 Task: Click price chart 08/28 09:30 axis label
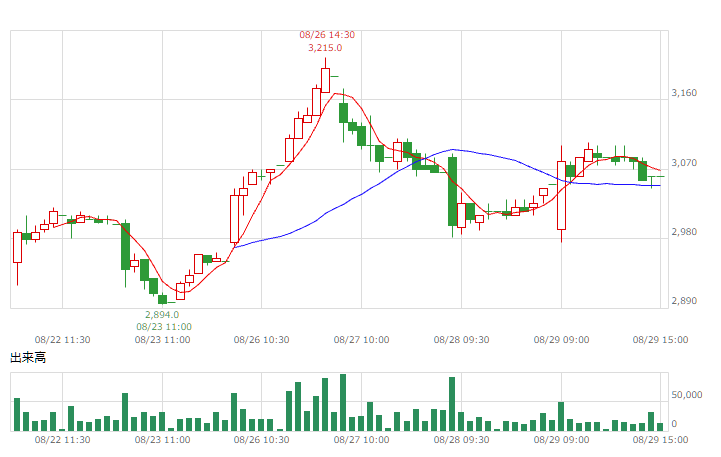(461, 340)
